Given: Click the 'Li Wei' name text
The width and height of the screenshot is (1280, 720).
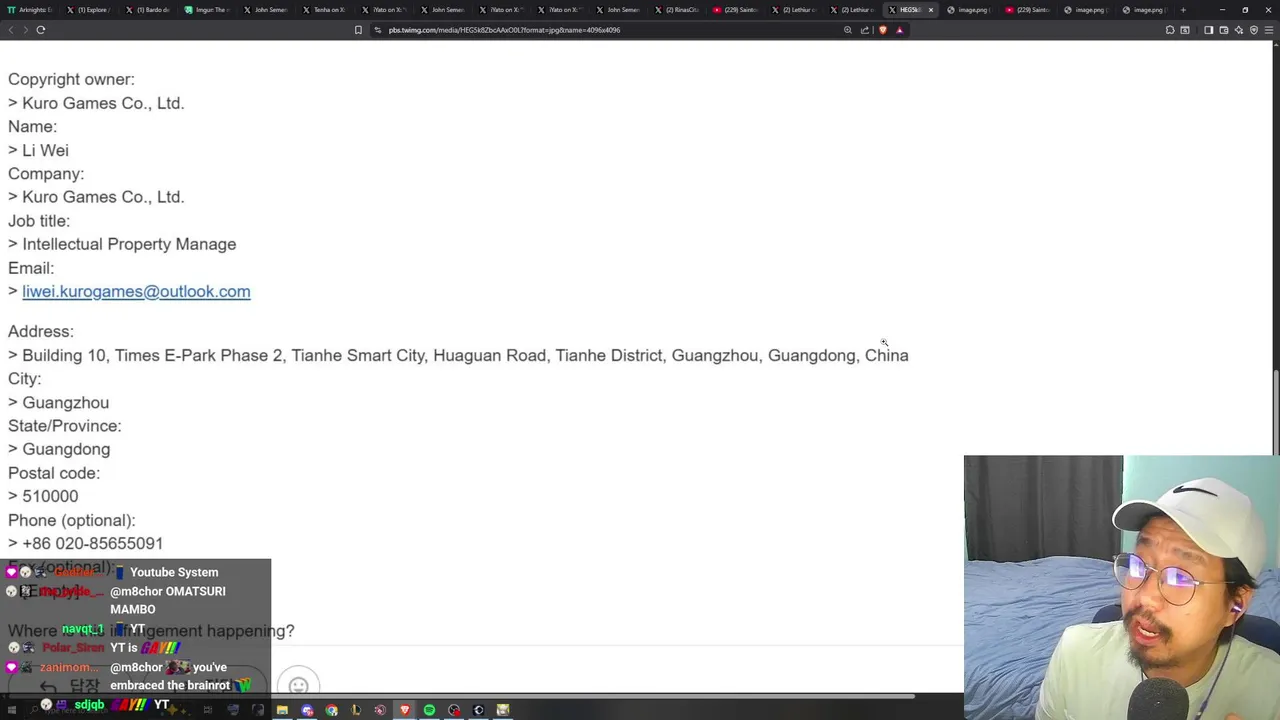Looking at the screenshot, I should pyautogui.click(x=45, y=150).
